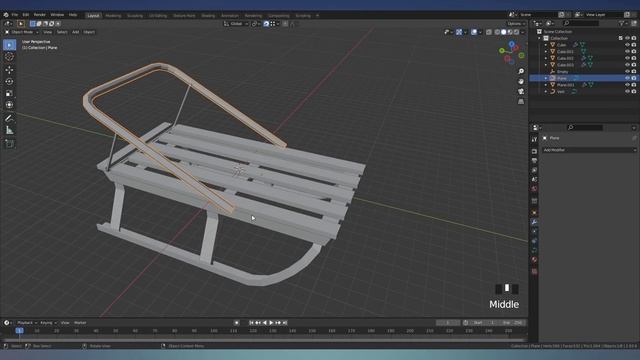640x360 pixels.
Task: Open the Edit menu
Action: (26, 15)
